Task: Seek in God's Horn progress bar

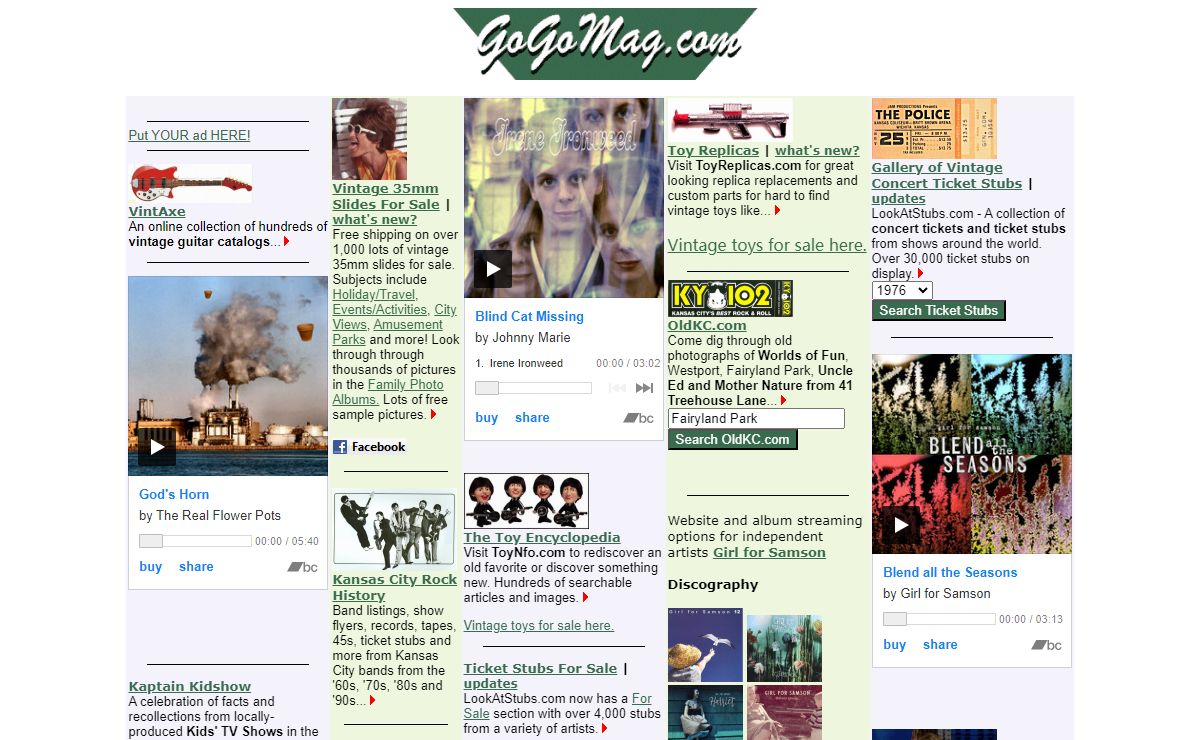Action: 195,541
